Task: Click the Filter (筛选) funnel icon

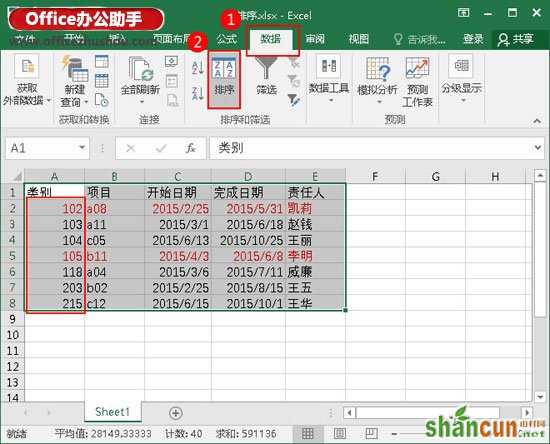Action: [266, 68]
